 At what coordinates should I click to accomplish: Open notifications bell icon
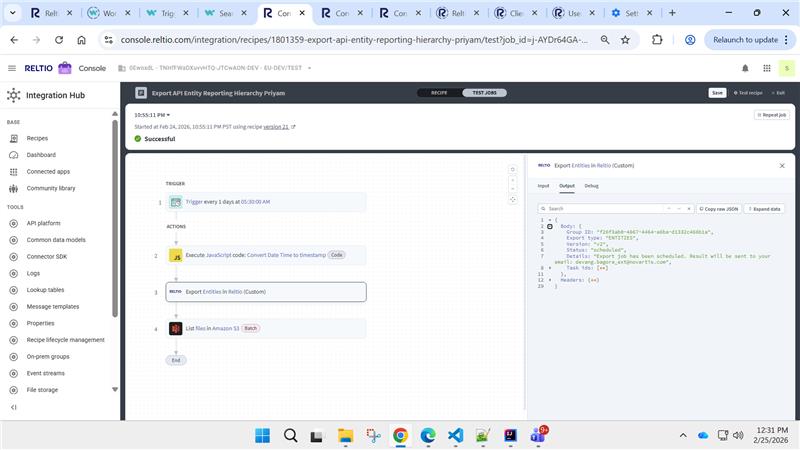click(x=745, y=68)
